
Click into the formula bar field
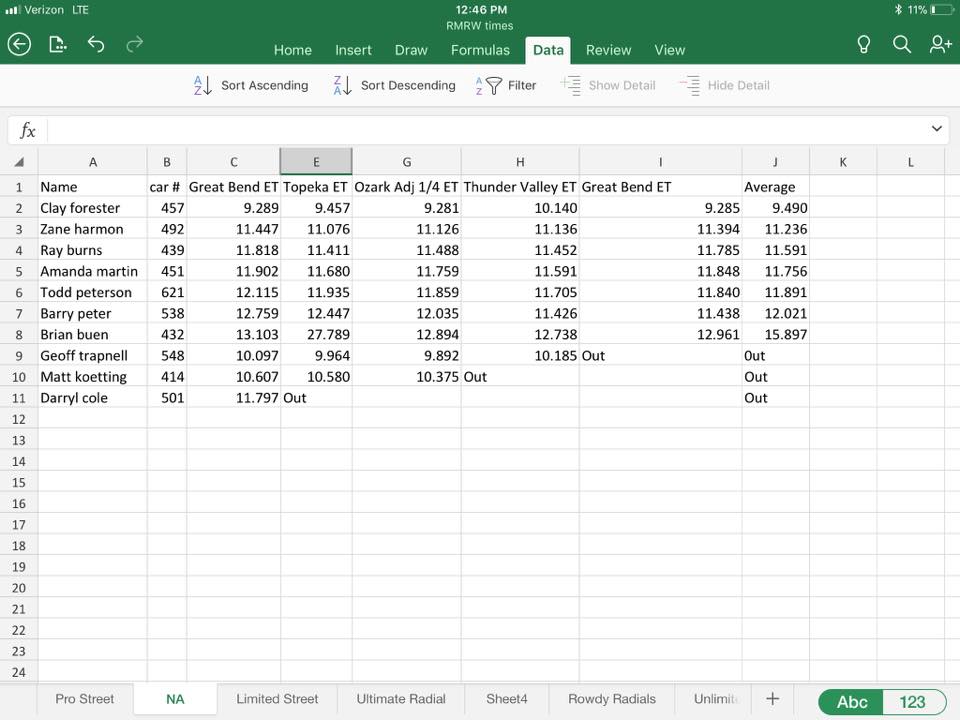click(x=480, y=130)
